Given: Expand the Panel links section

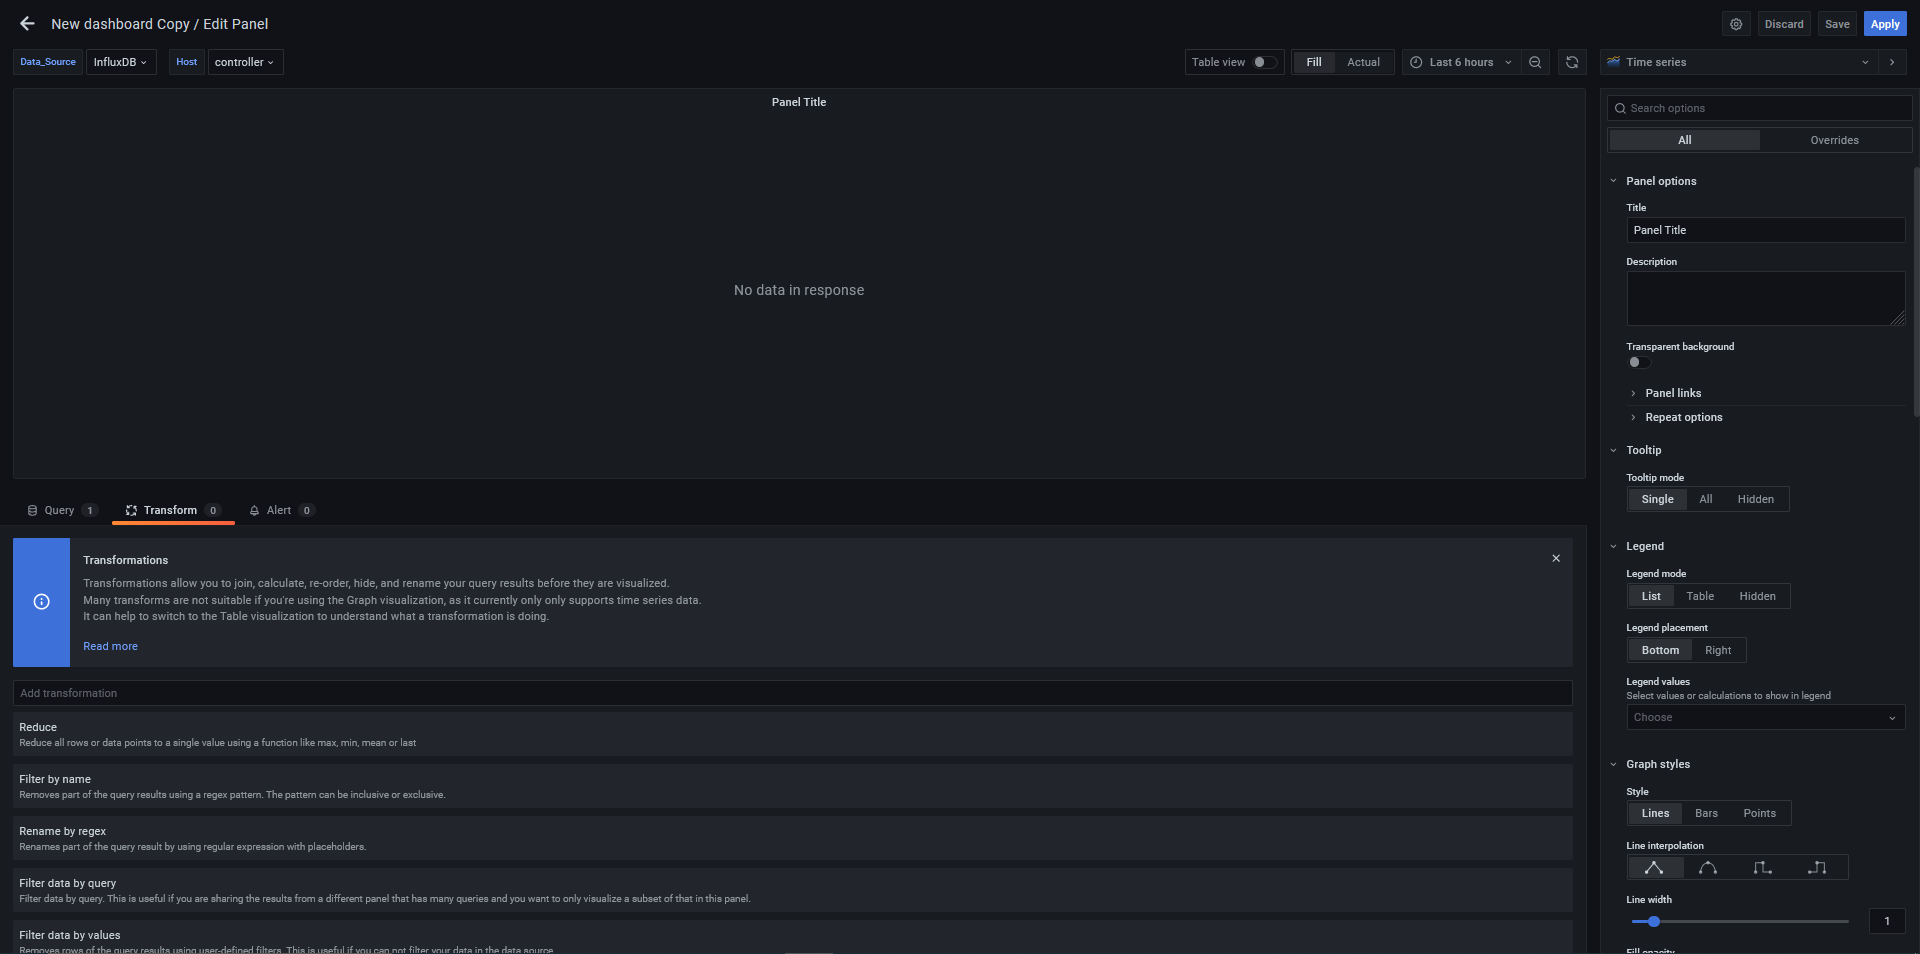Looking at the screenshot, I should (1672, 393).
